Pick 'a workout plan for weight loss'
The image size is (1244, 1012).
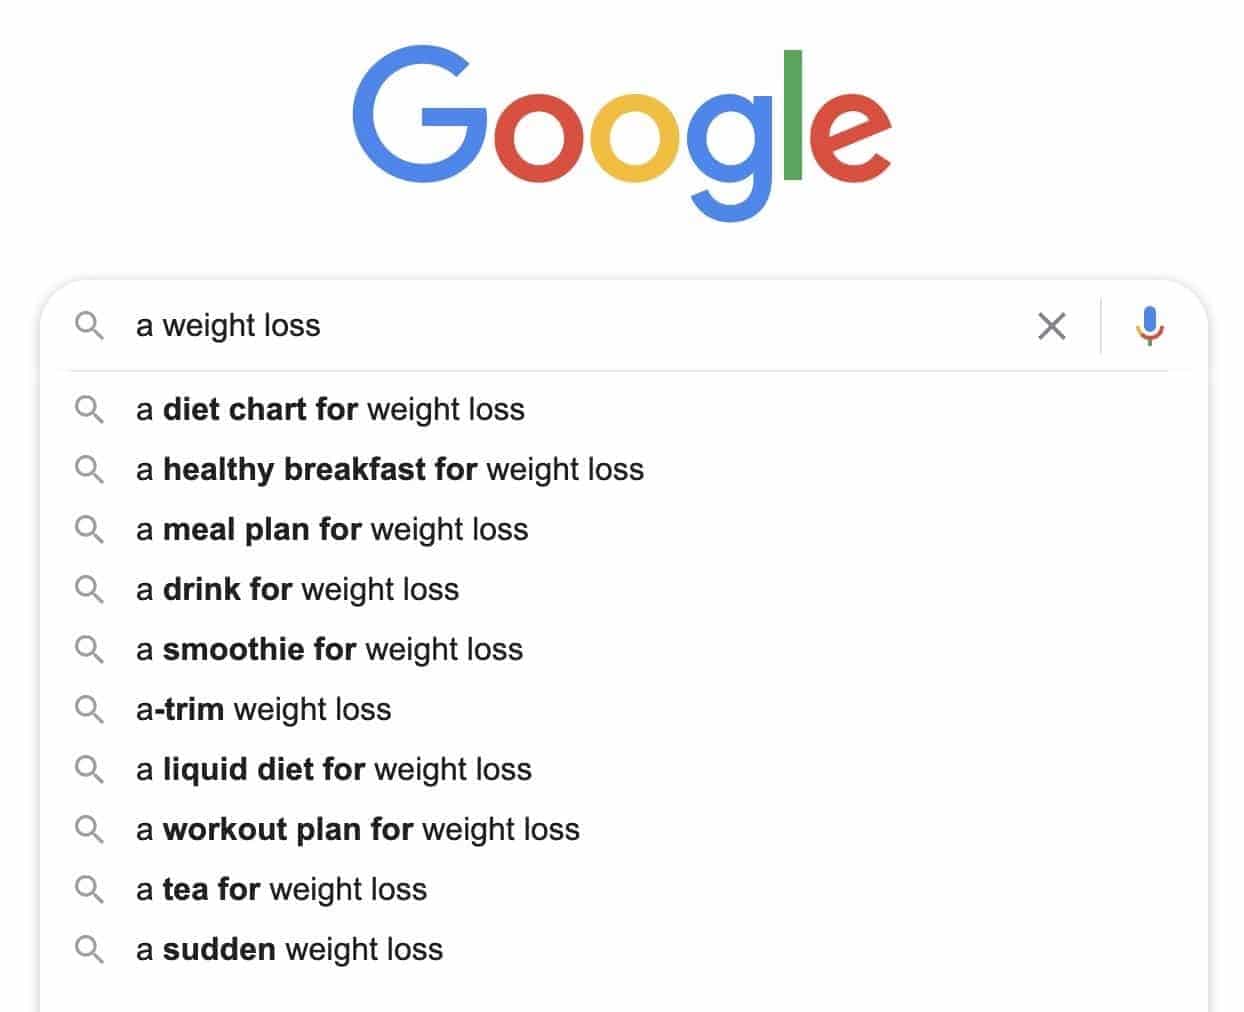(x=623, y=829)
